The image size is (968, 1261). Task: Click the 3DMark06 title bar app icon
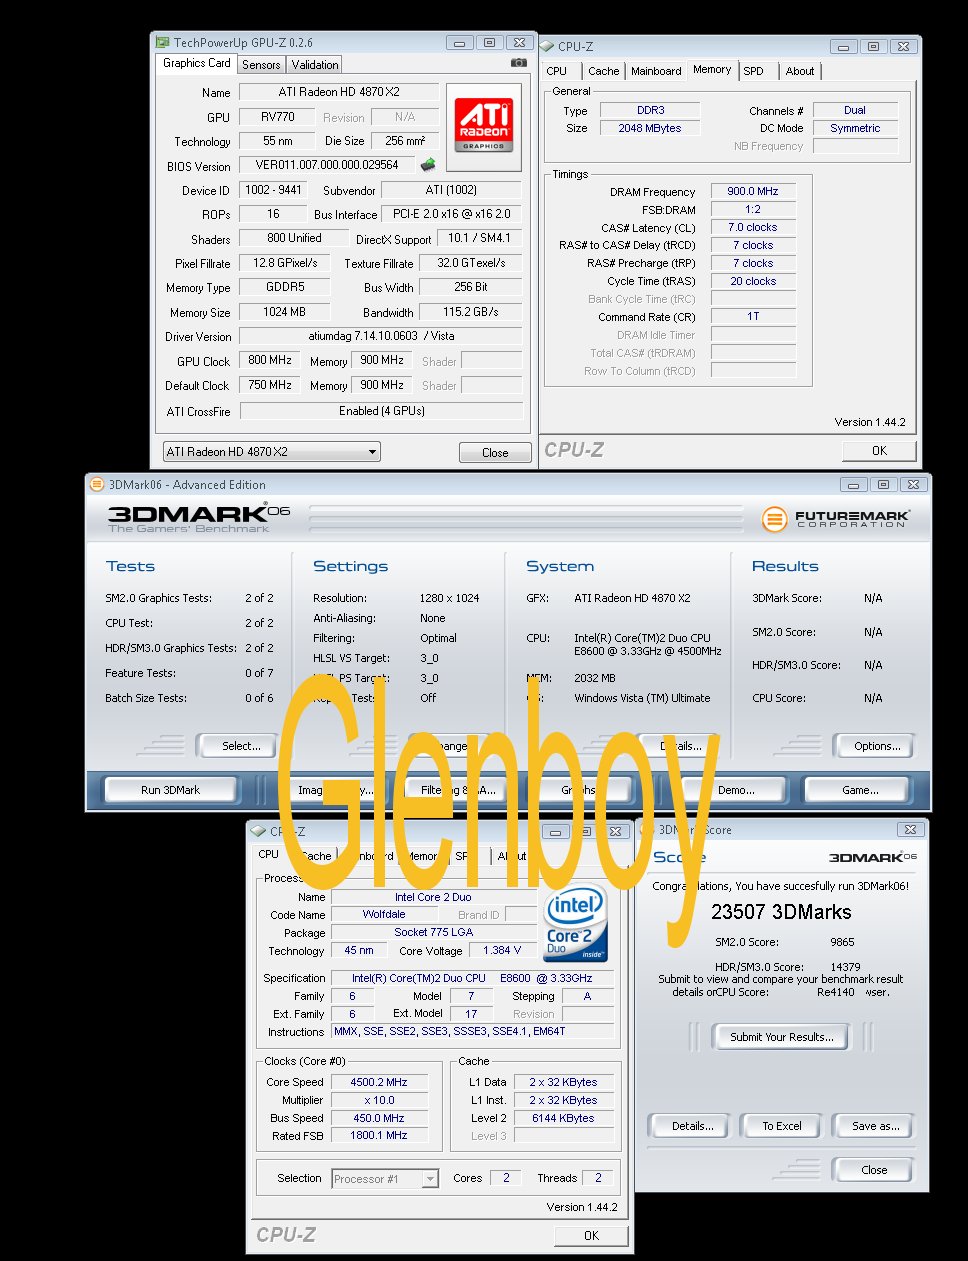tap(97, 484)
